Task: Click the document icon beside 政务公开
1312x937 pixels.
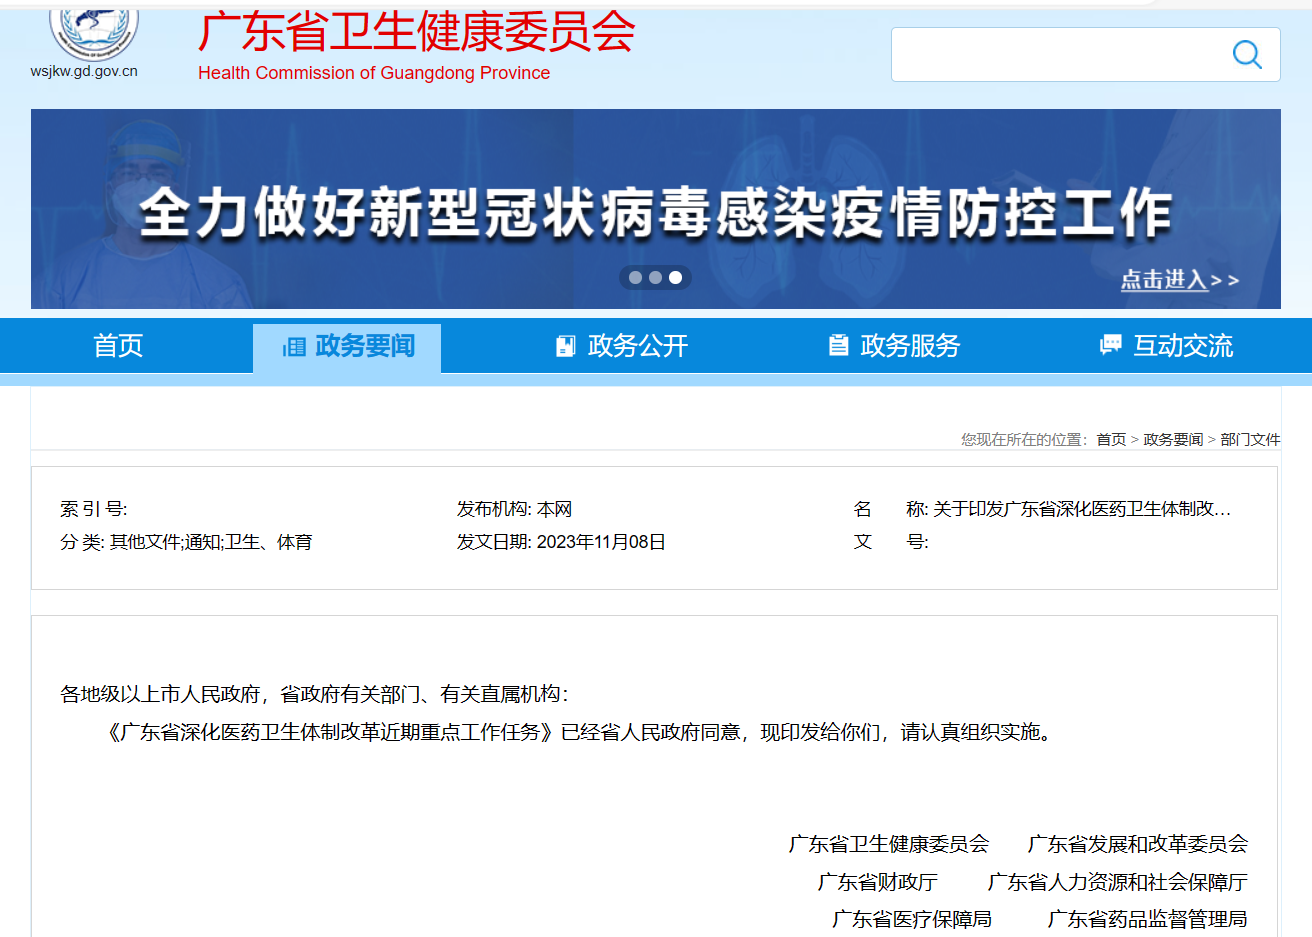Action: pos(566,346)
